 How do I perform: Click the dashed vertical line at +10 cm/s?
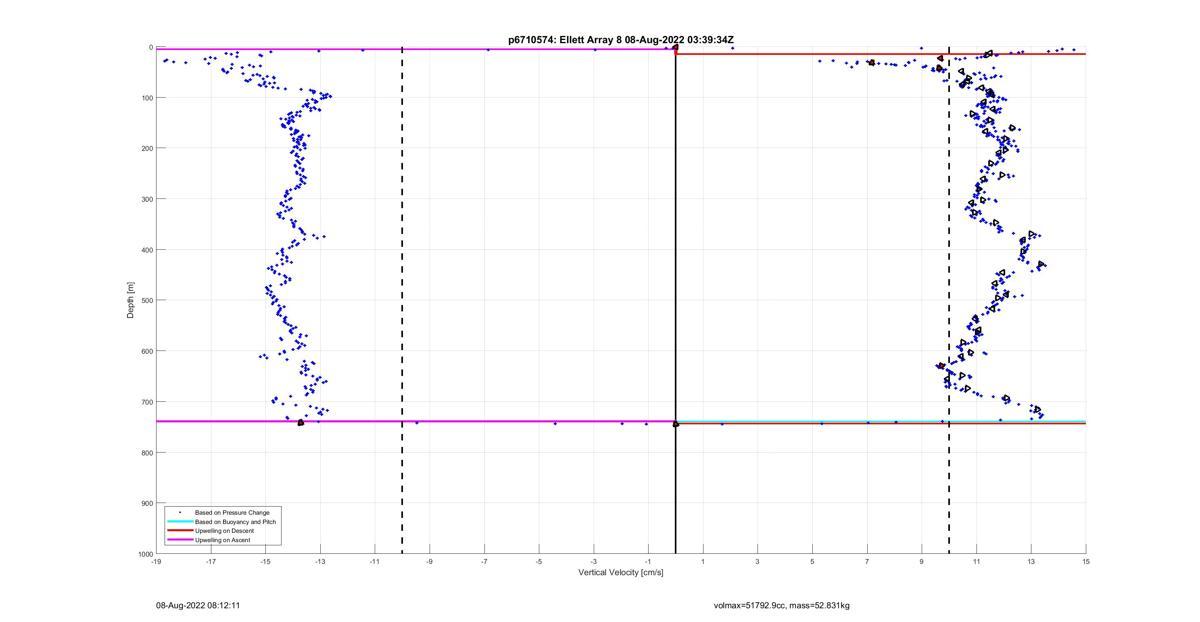coord(949,300)
